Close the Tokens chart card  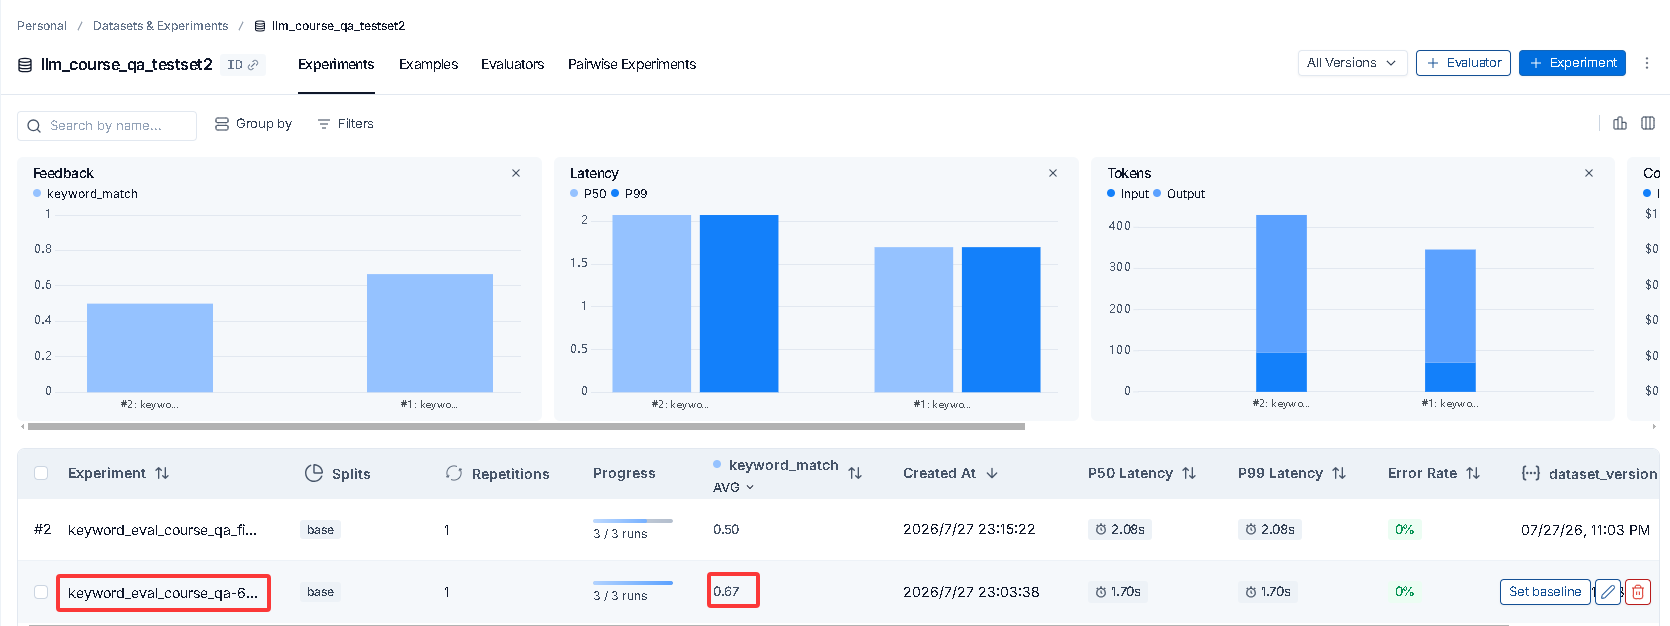[1589, 173]
